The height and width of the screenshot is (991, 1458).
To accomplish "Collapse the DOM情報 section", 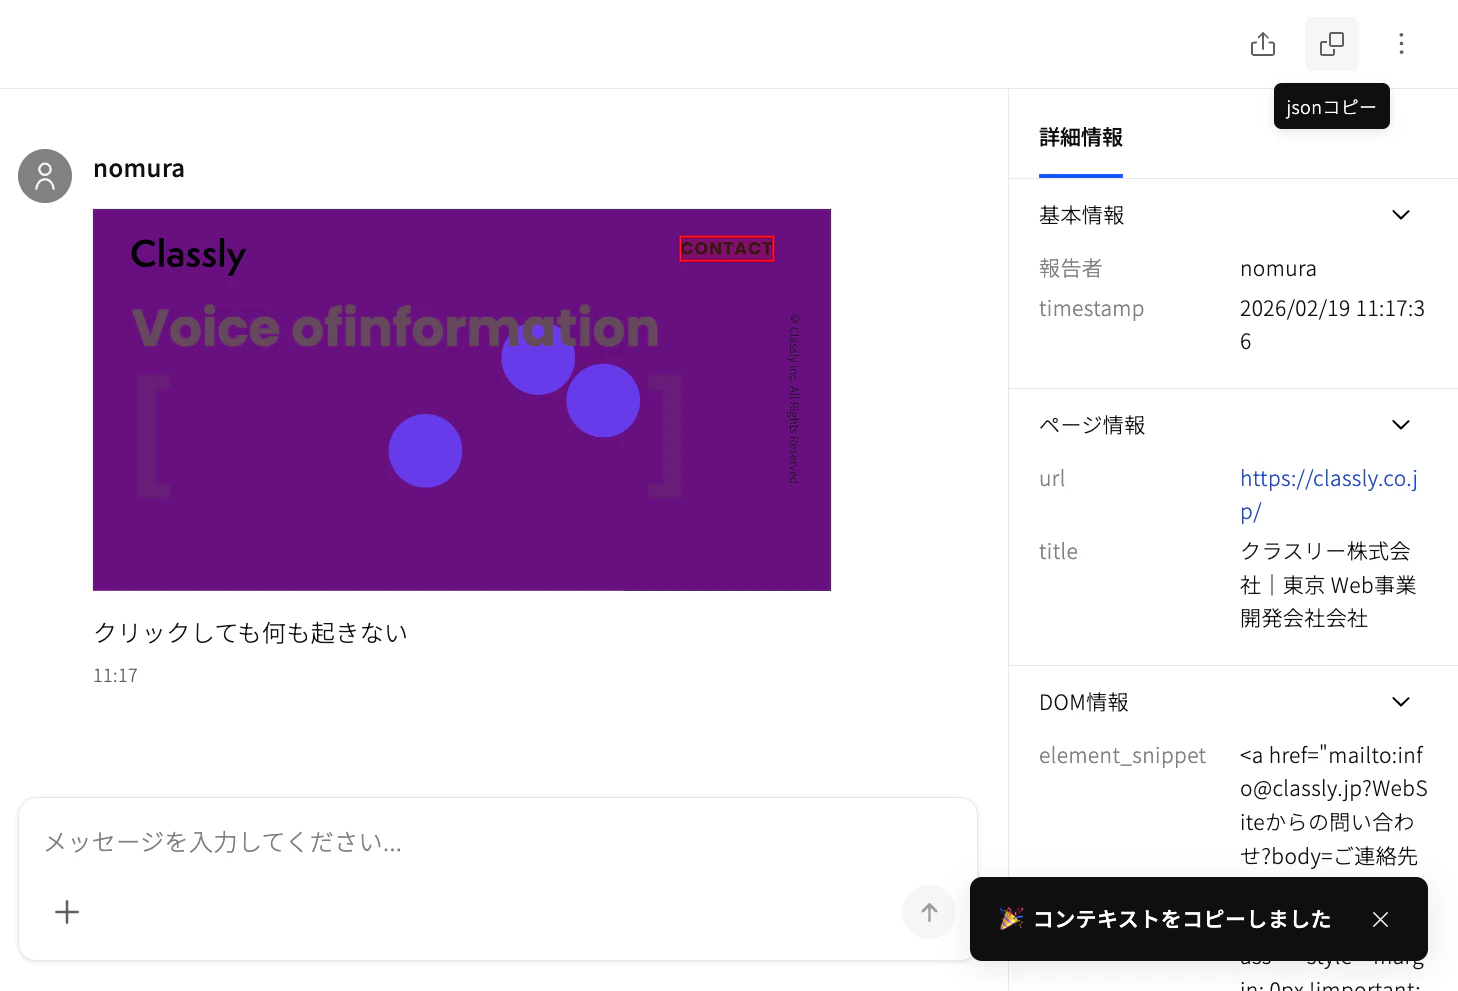I will (1401, 702).
